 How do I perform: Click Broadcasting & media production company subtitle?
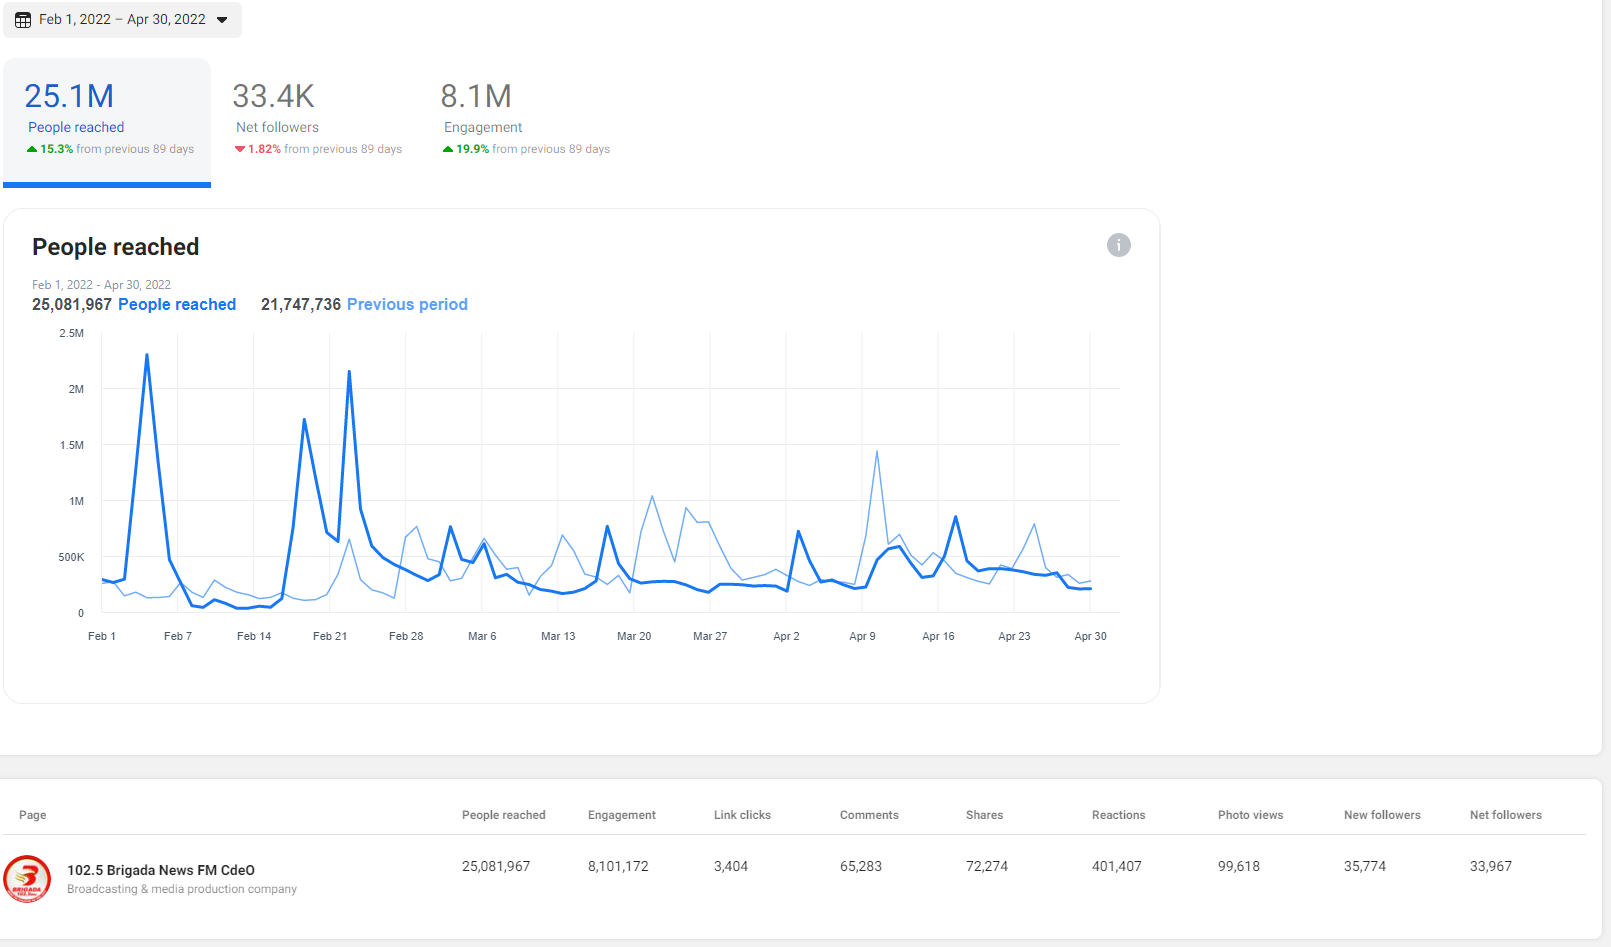point(182,889)
